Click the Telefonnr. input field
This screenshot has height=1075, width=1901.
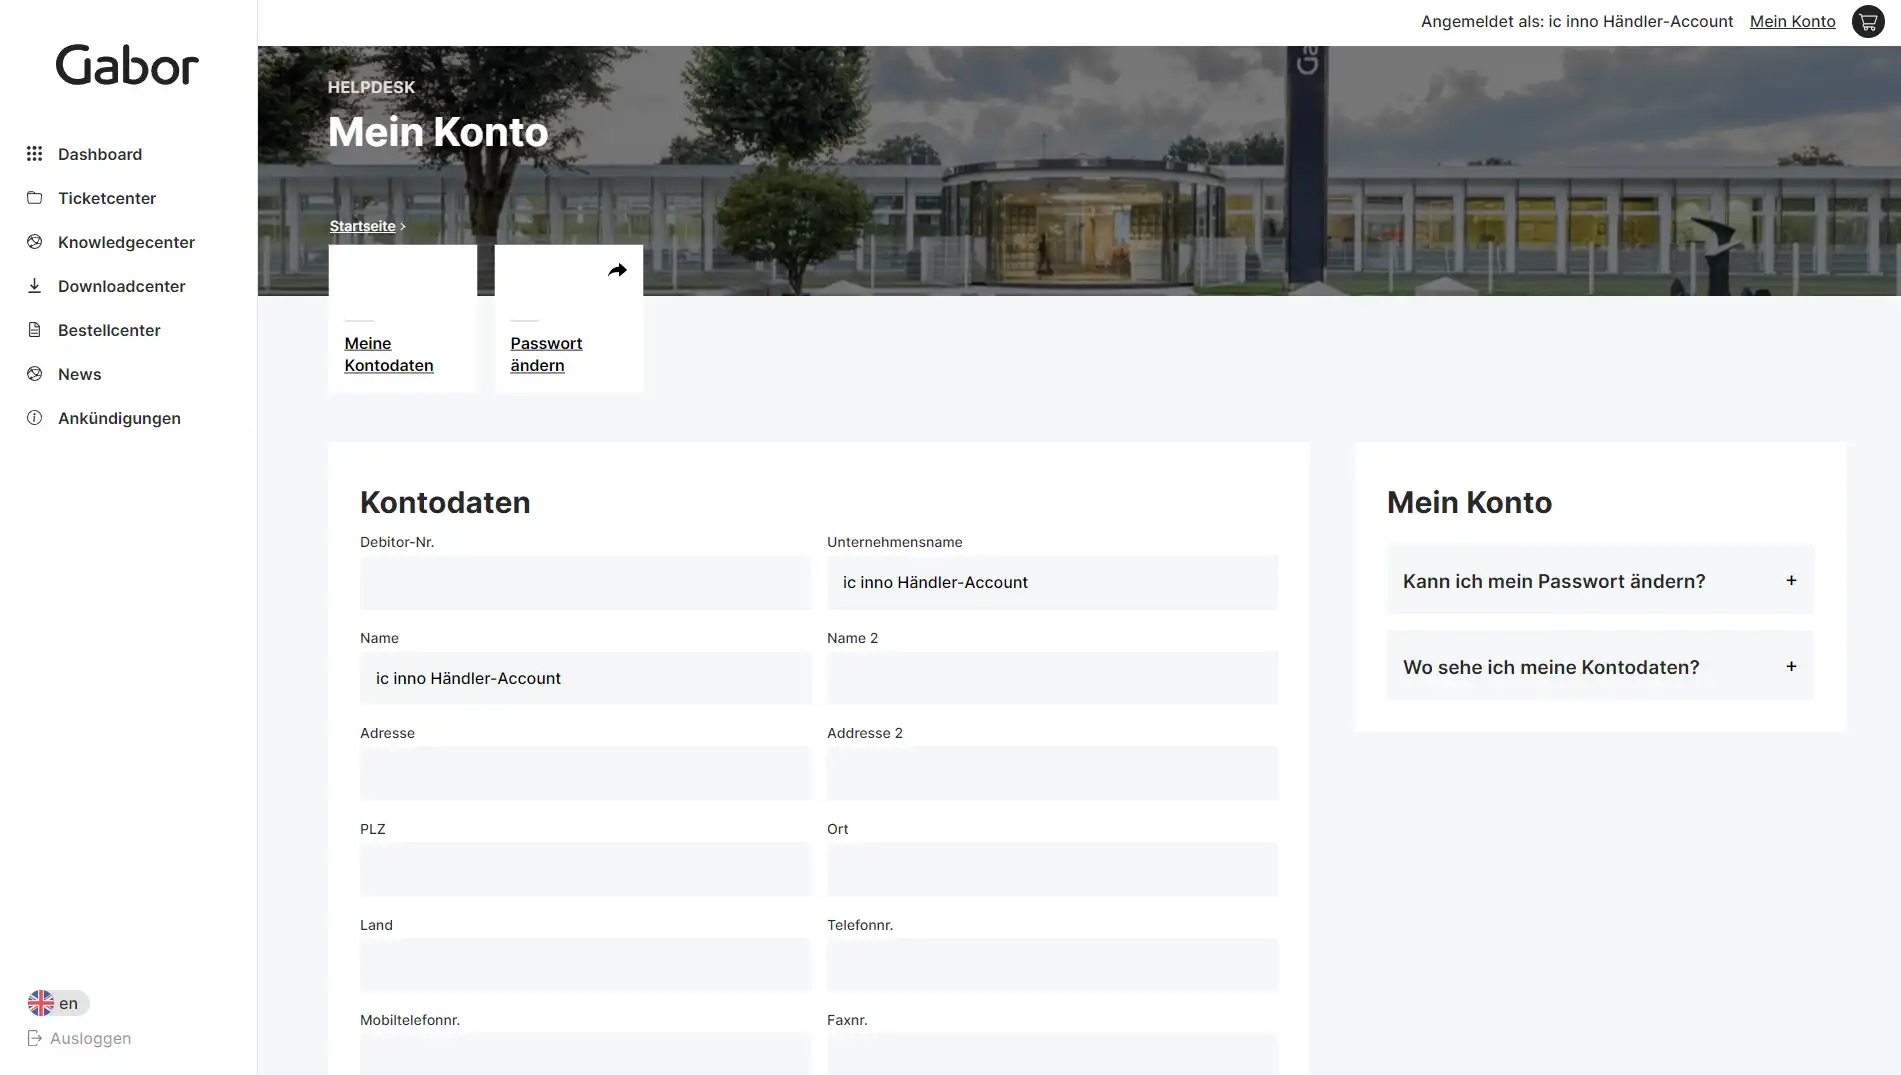pyautogui.click(x=1052, y=965)
